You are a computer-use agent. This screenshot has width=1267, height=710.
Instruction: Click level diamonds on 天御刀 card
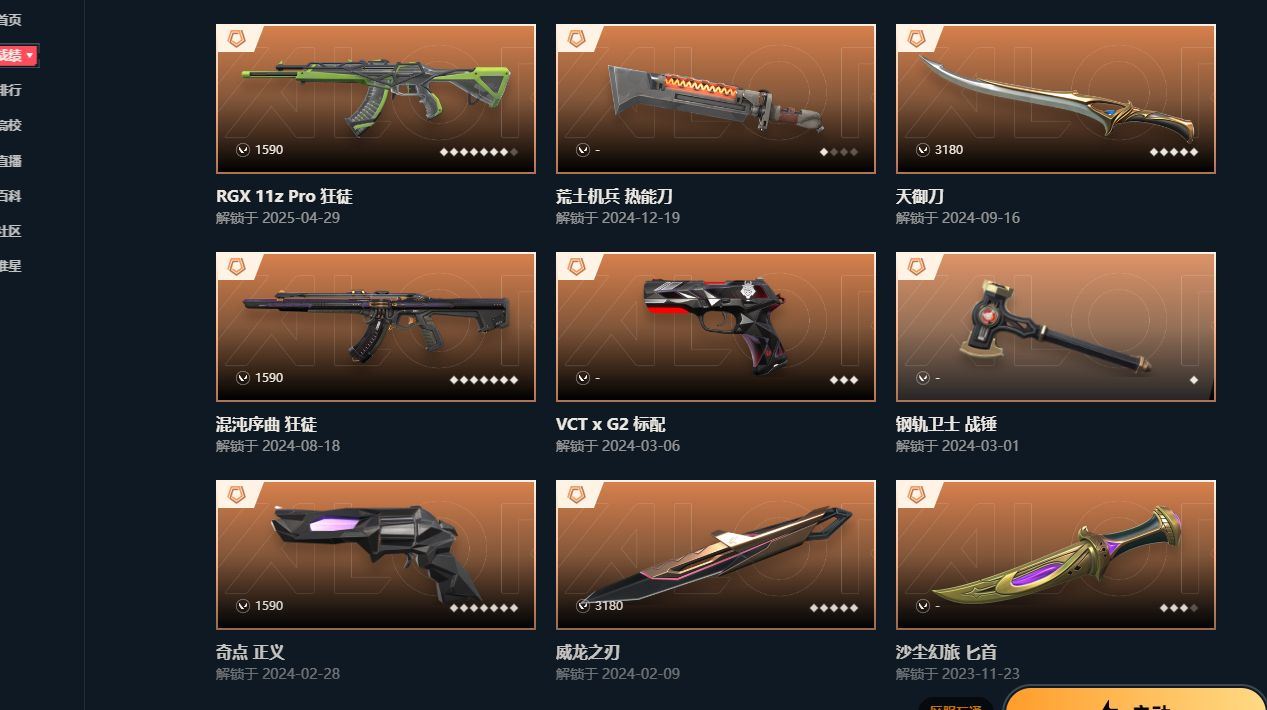(x=1174, y=152)
